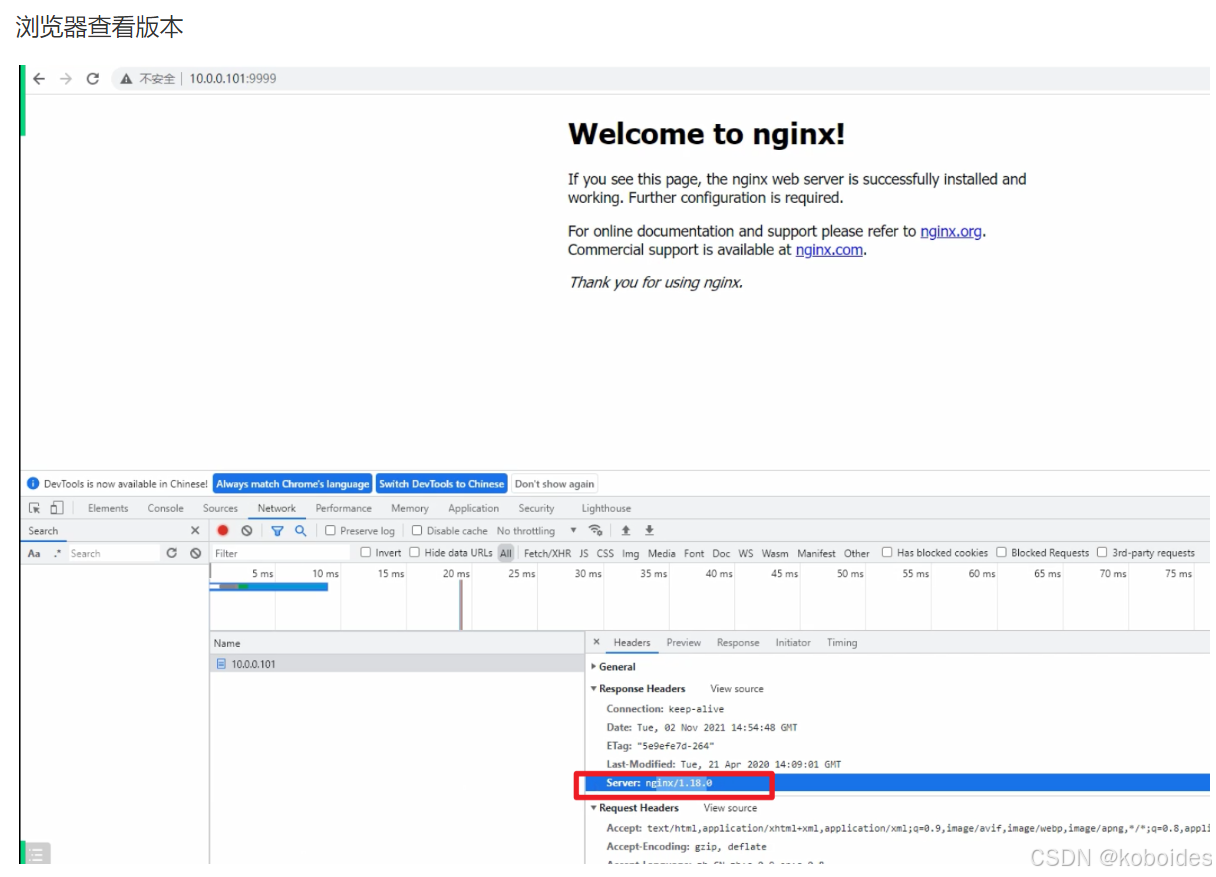Screen dimensions: 1216x877
Task: Toggle the network filter funnel icon
Action: click(x=277, y=531)
